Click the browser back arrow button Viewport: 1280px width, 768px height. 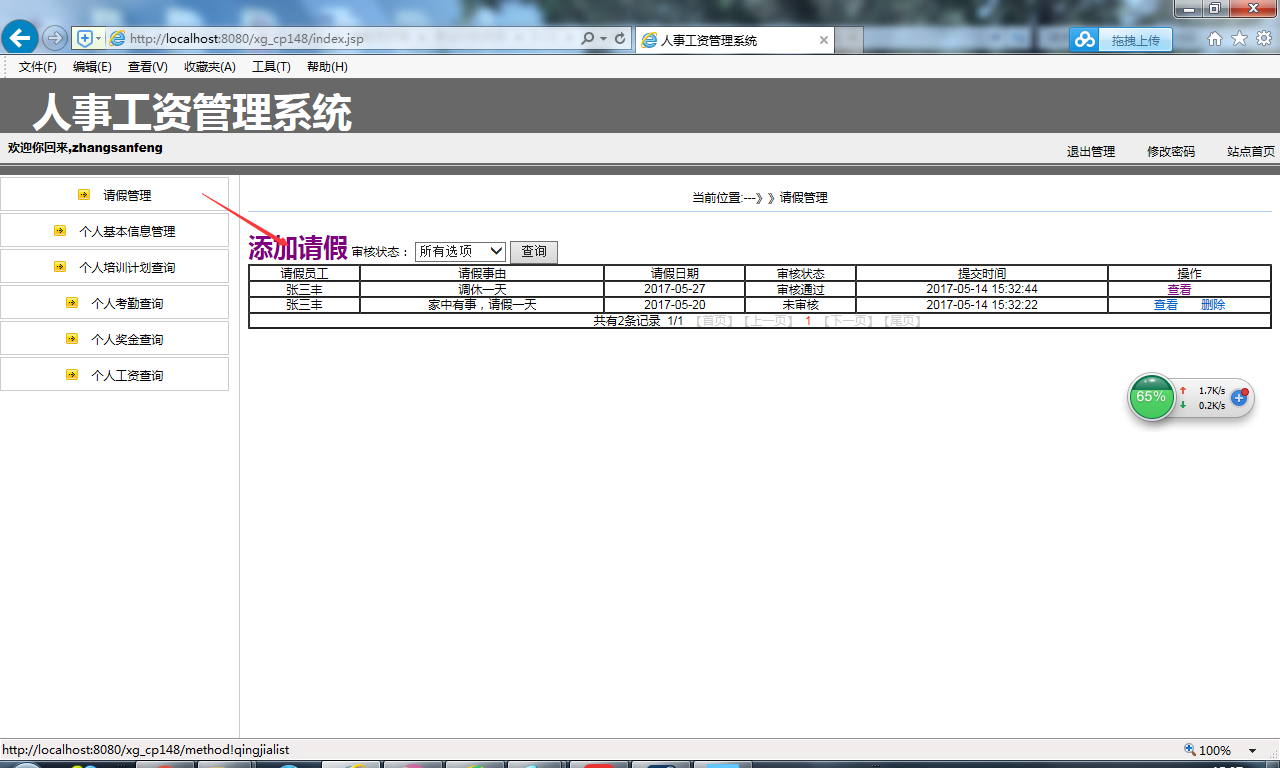(x=20, y=38)
